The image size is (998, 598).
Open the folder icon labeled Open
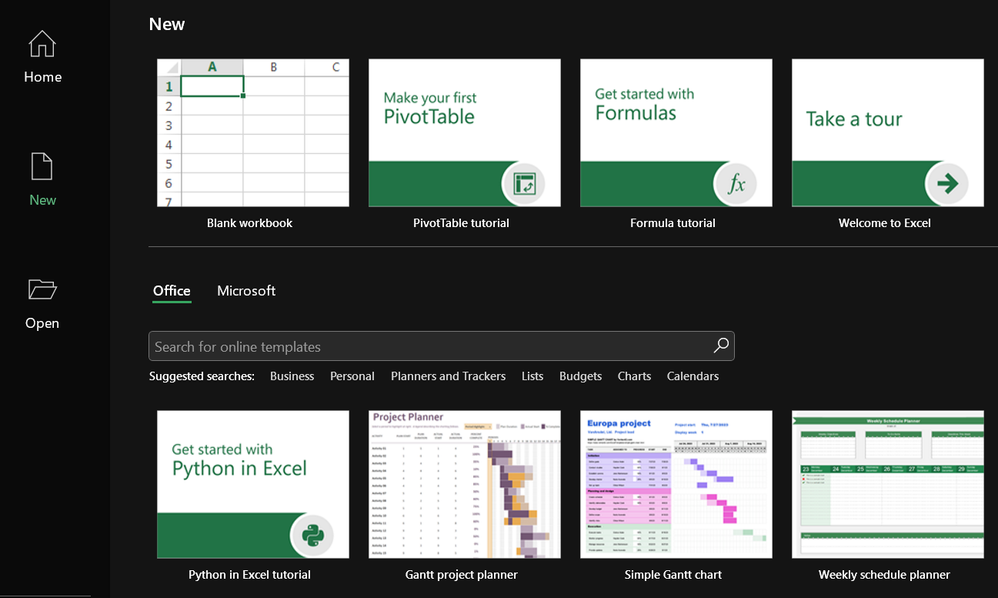pyautogui.click(x=42, y=289)
